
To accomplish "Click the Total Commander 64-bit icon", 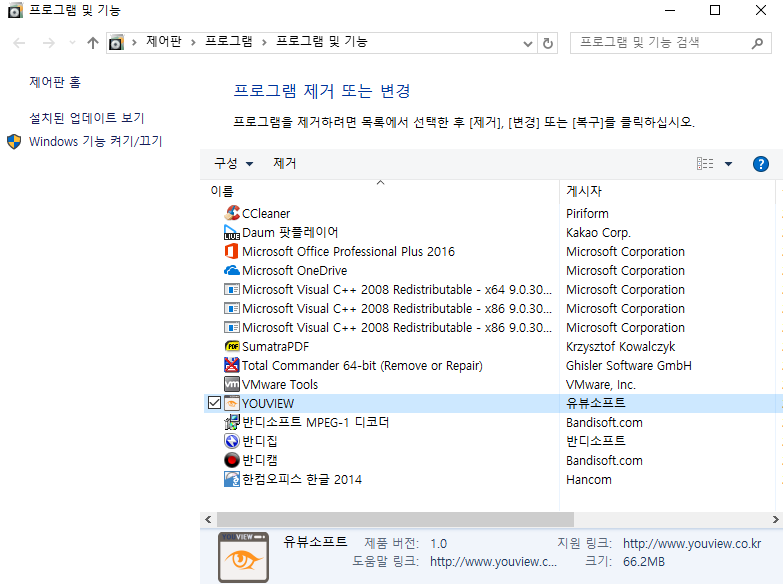I will (x=232, y=365).
